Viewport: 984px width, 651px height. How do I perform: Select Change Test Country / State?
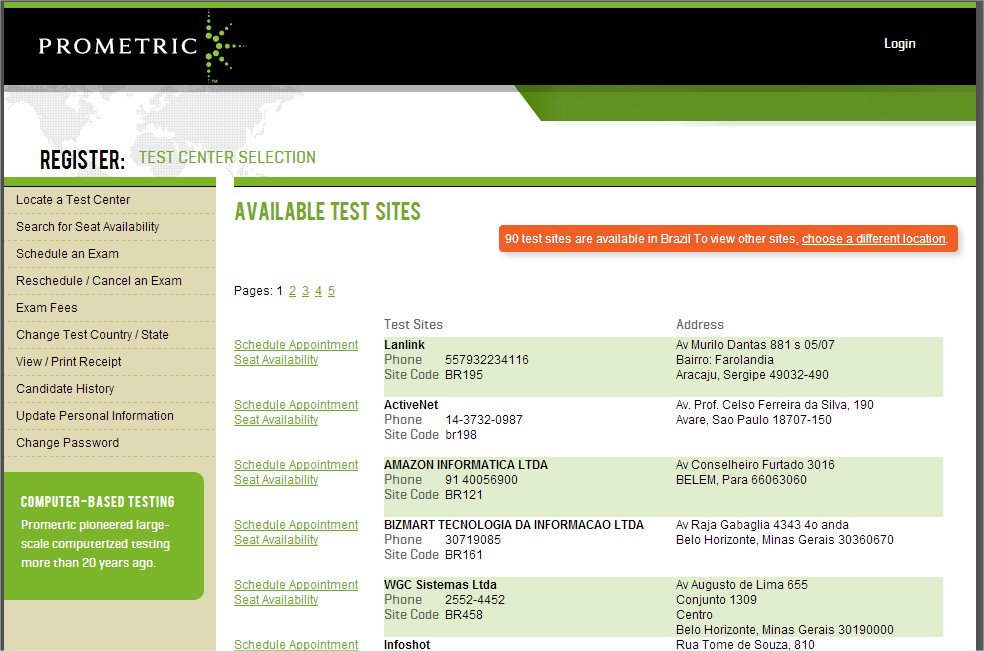click(92, 335)
